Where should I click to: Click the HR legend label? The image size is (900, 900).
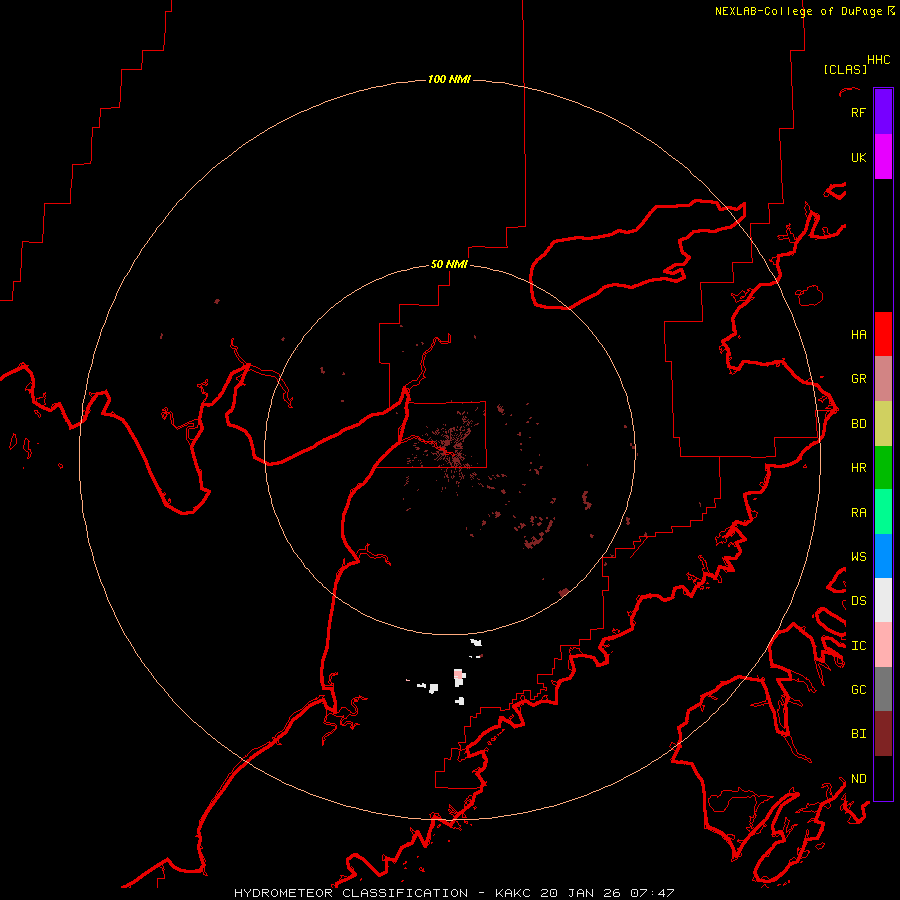858,468
